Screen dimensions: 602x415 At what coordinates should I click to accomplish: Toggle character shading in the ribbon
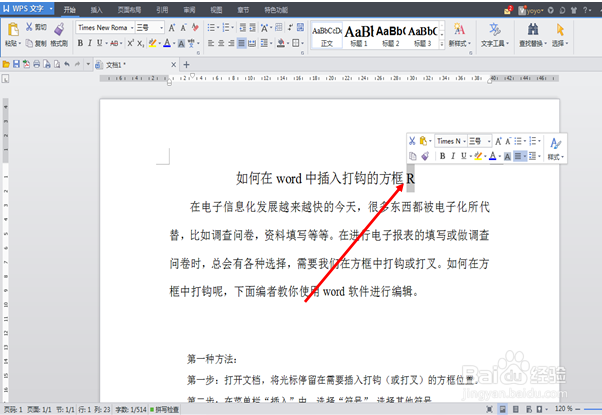[x=181, y=43]
